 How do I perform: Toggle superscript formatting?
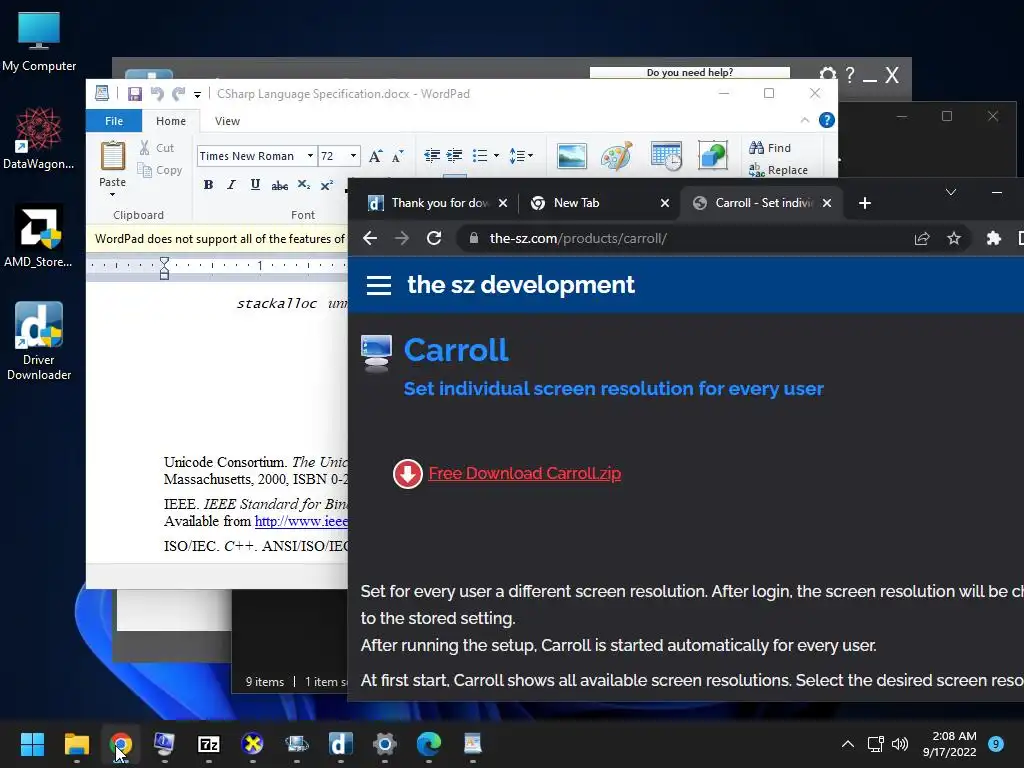[327, 185]
